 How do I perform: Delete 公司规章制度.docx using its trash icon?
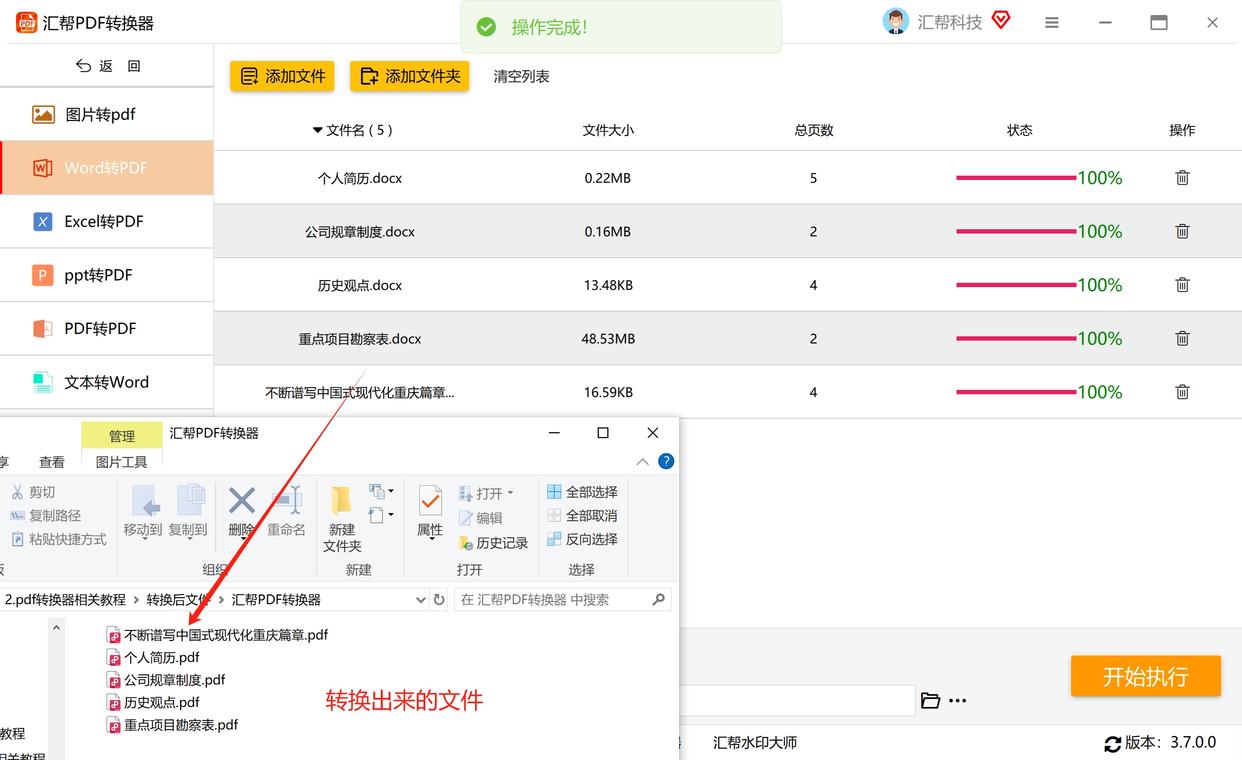(x=1181, y=231)
